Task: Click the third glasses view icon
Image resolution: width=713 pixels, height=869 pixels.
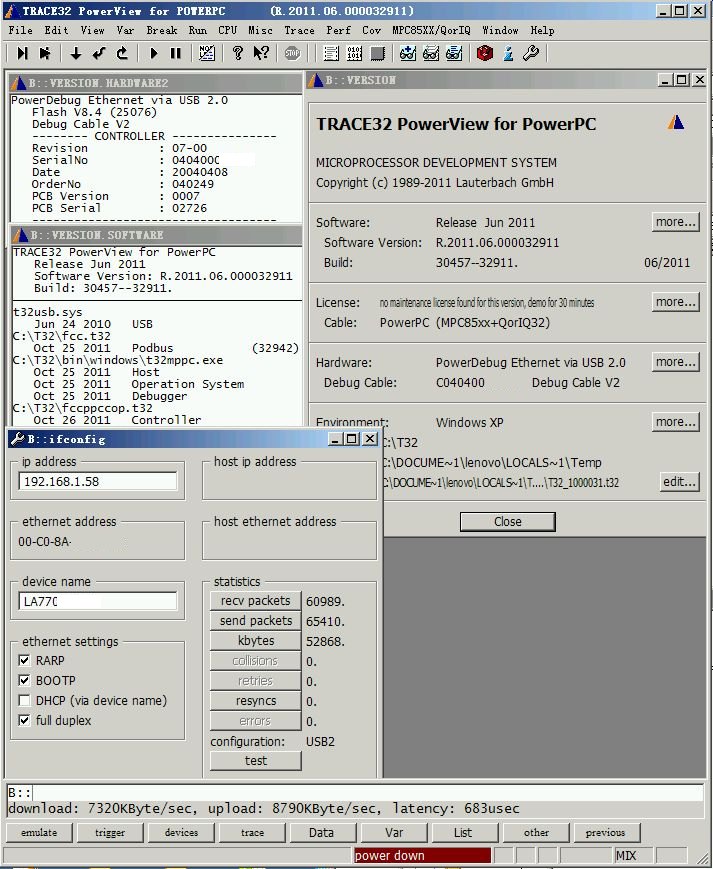Action: point(454,53)
